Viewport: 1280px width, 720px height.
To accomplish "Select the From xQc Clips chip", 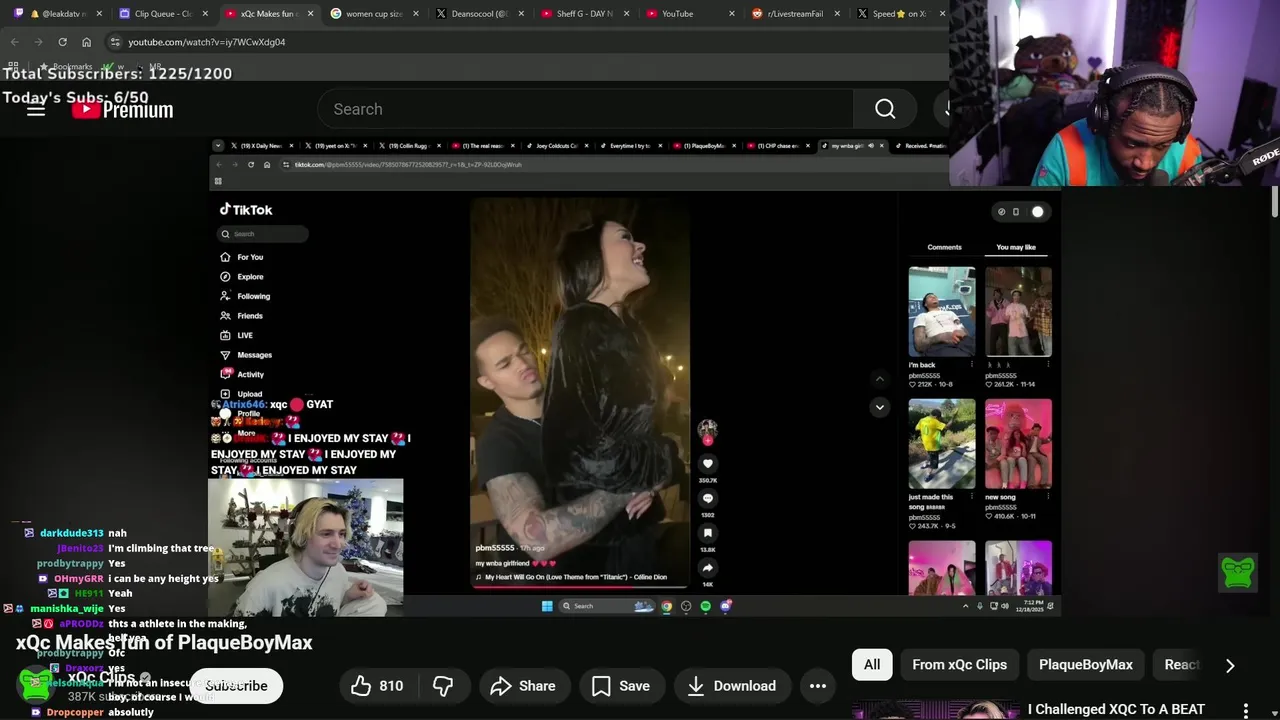I will point(959,665).
